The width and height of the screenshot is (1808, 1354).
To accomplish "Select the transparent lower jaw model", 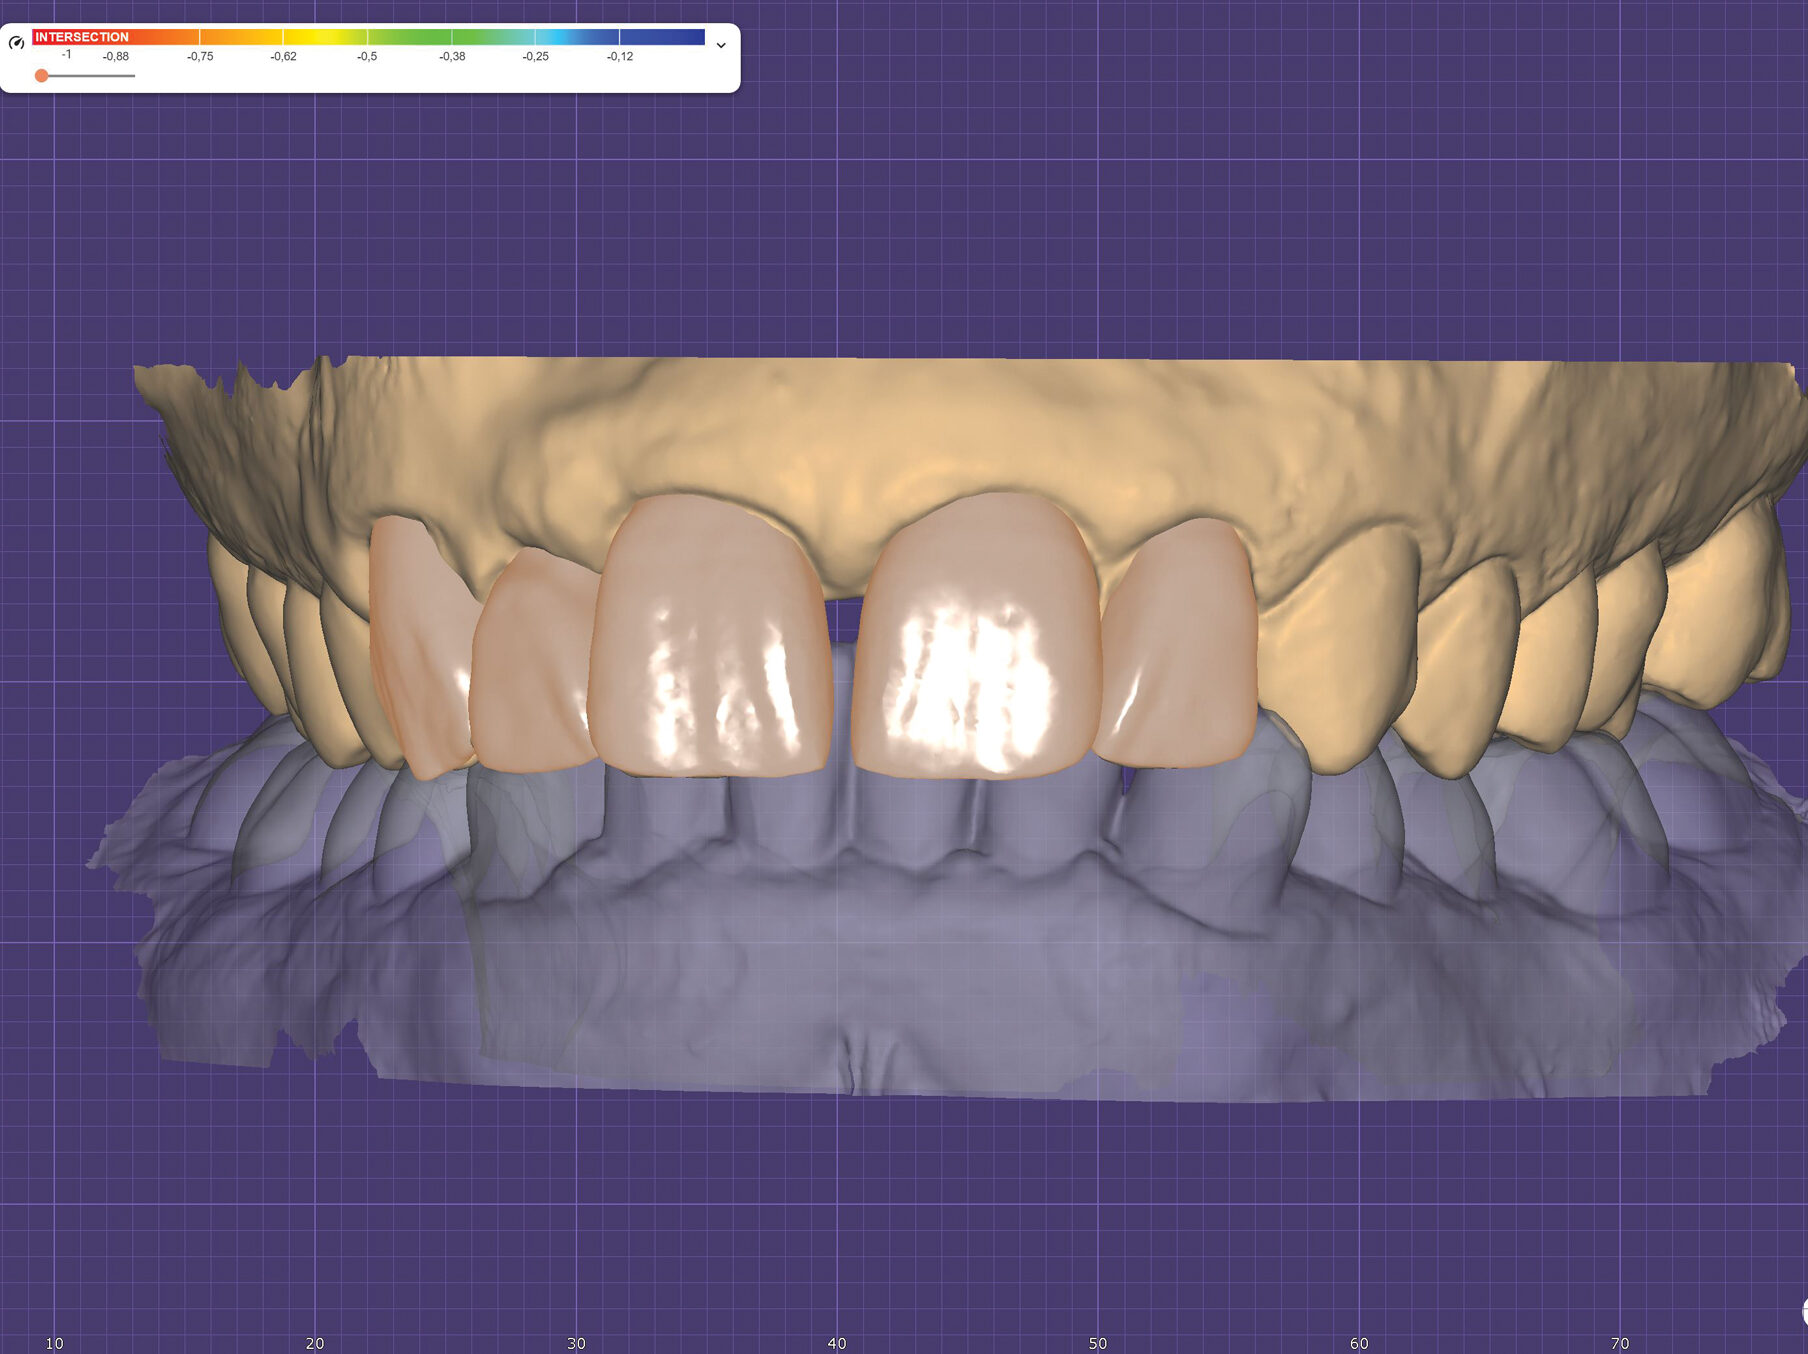I will (x=900, y=960).
